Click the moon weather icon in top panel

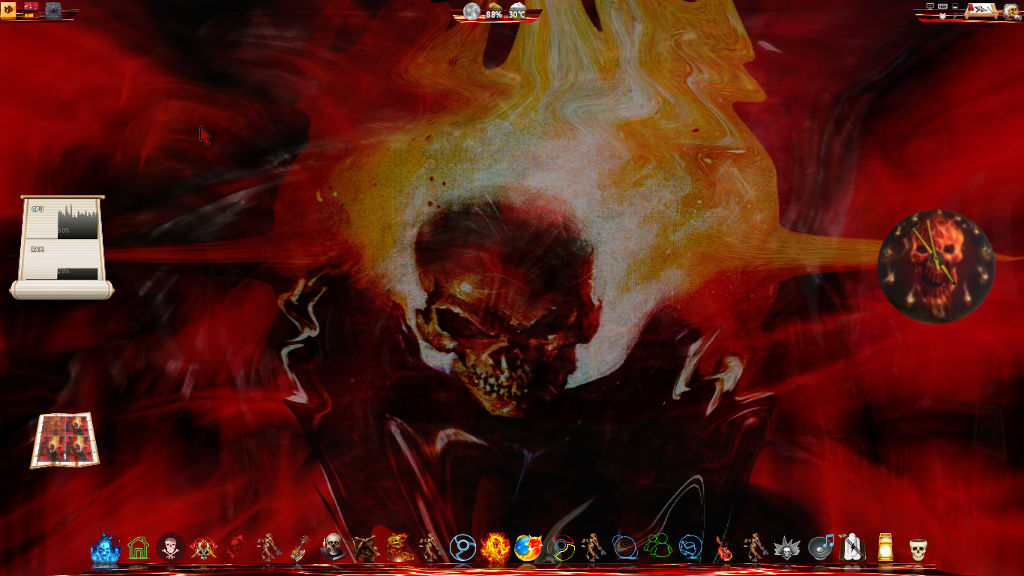472,11
